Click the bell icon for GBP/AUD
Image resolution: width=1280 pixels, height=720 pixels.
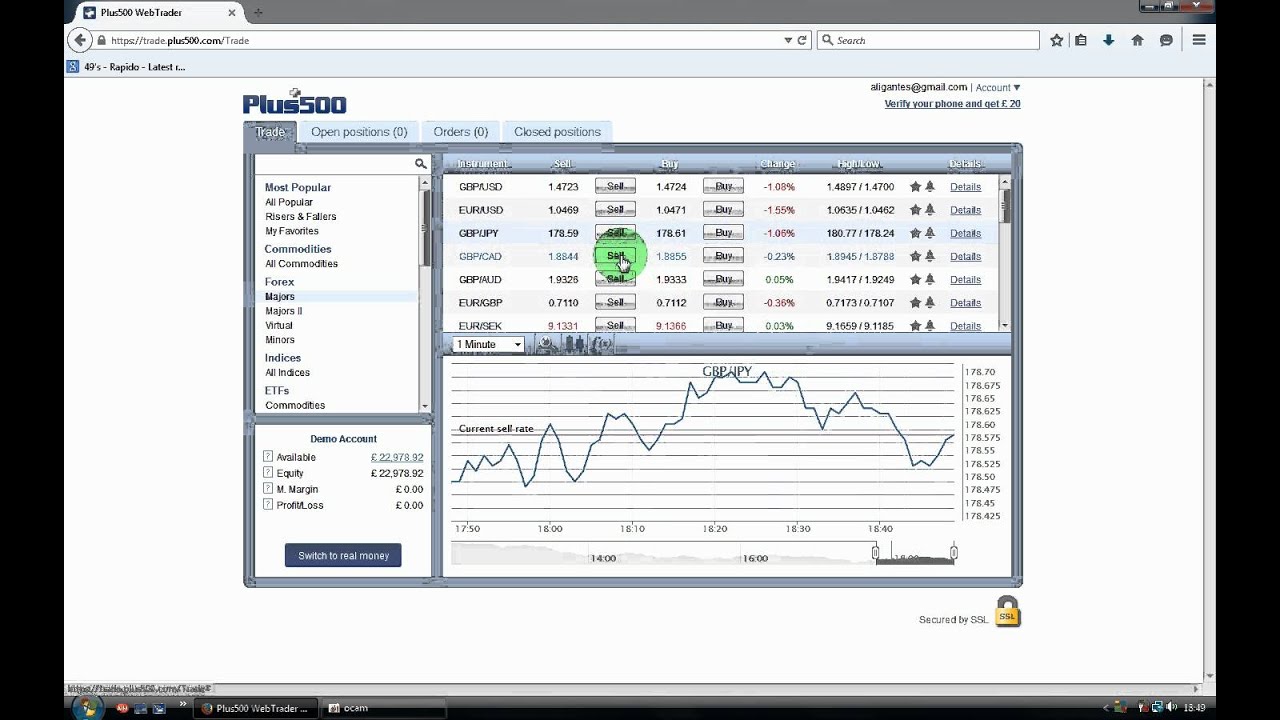tap(930, 279)
